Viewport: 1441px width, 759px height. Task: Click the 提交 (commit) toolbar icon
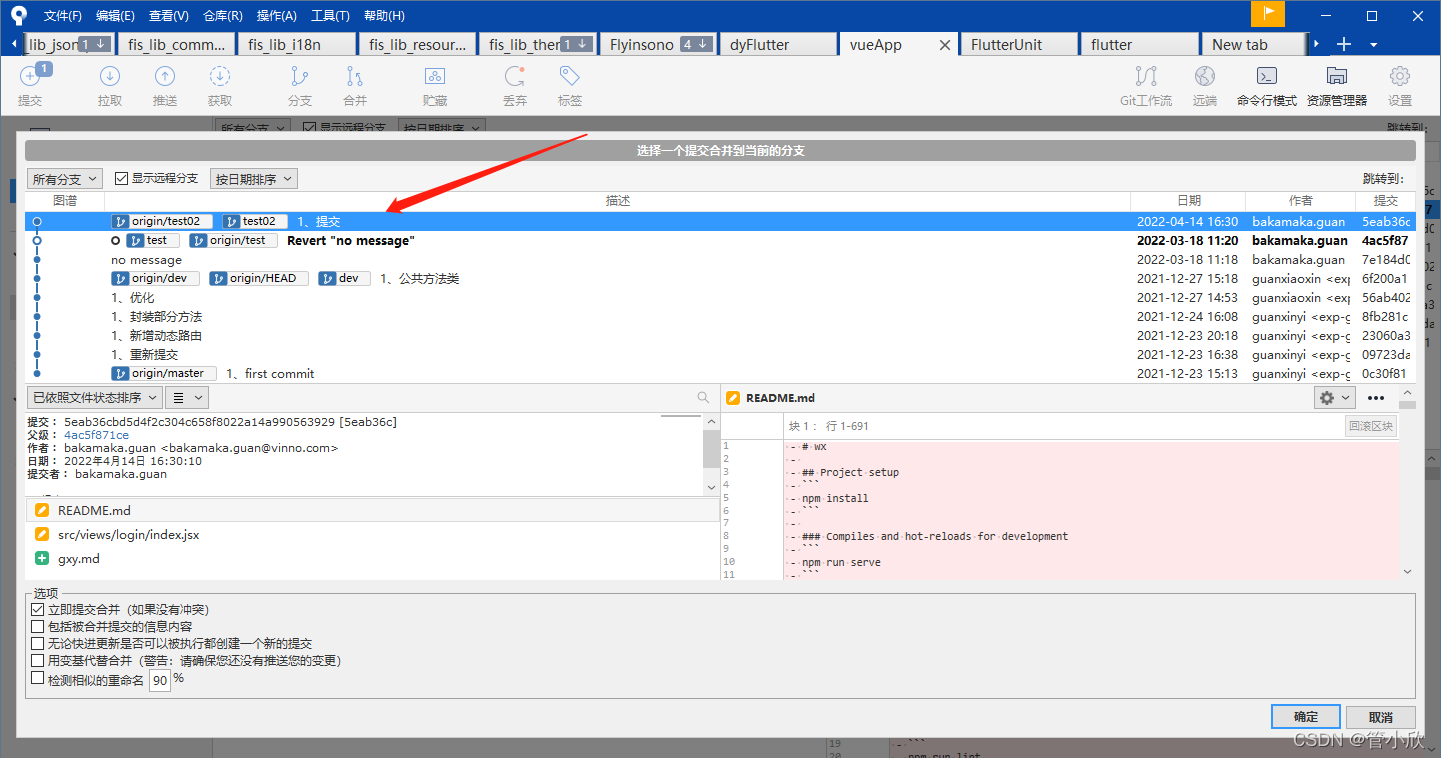tap(31, 77)
